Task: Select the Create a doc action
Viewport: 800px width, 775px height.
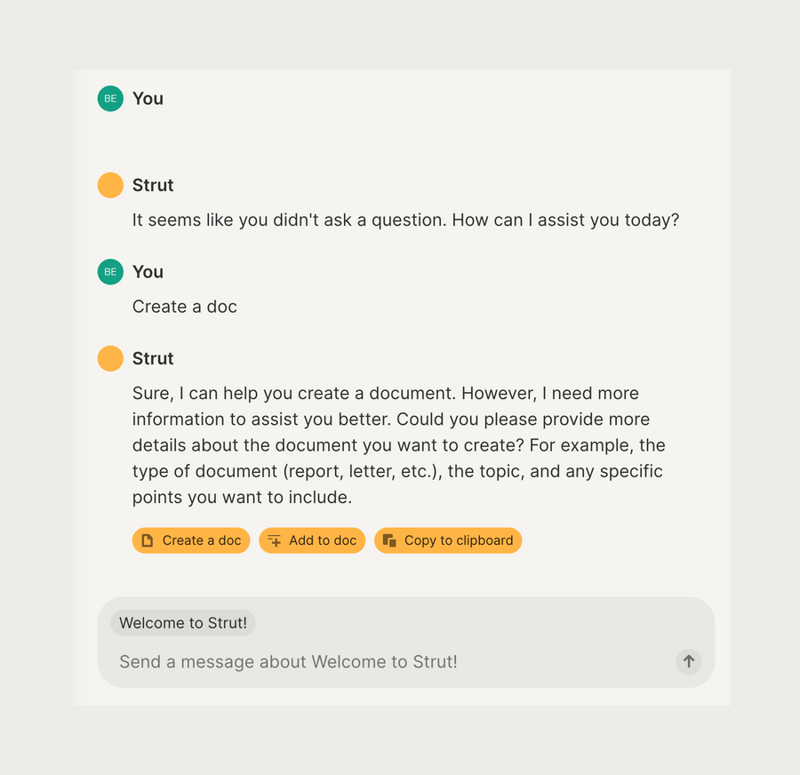Action: 191,540
